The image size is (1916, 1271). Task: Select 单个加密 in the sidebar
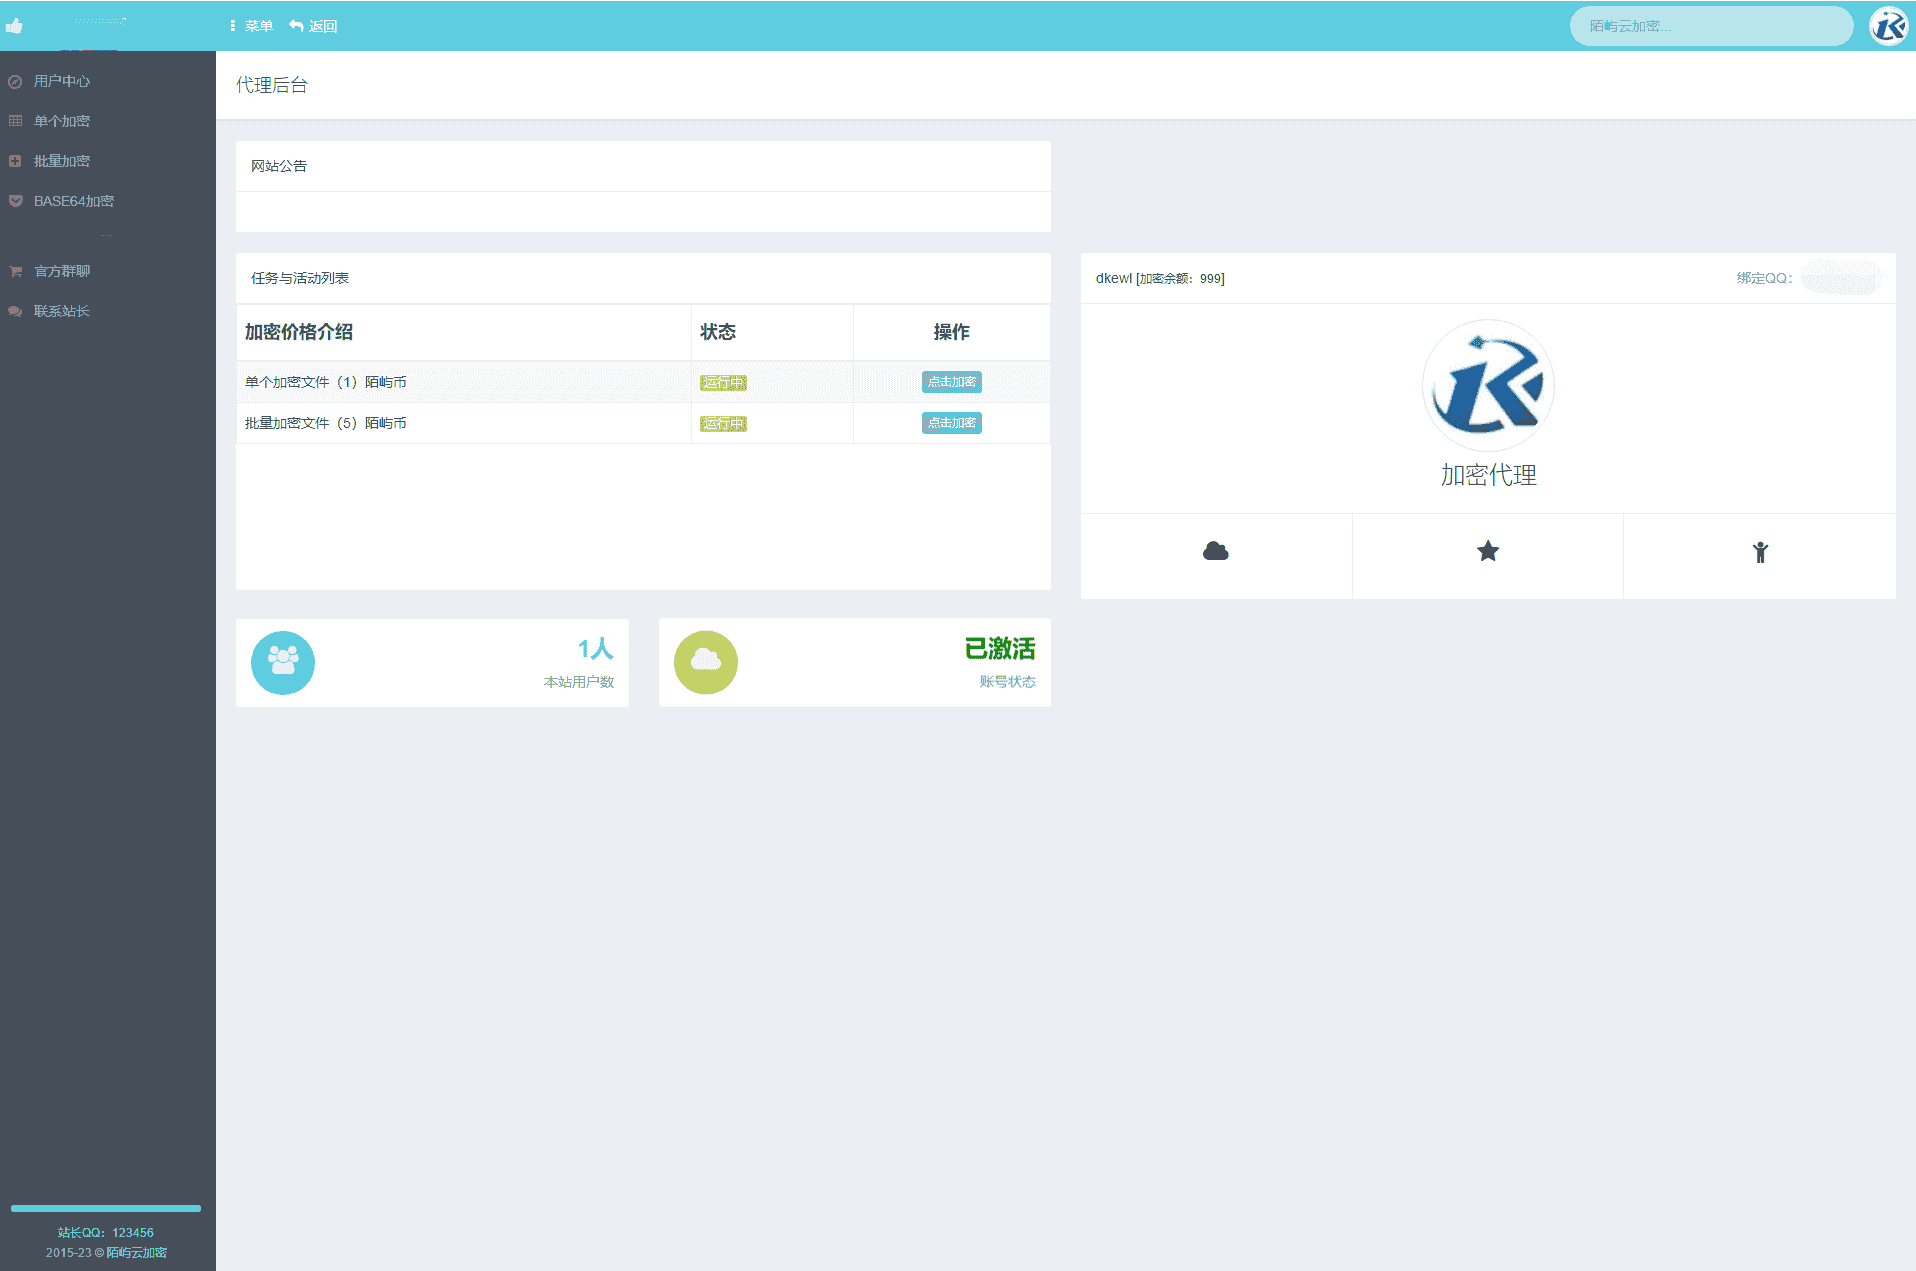(61, 121)
